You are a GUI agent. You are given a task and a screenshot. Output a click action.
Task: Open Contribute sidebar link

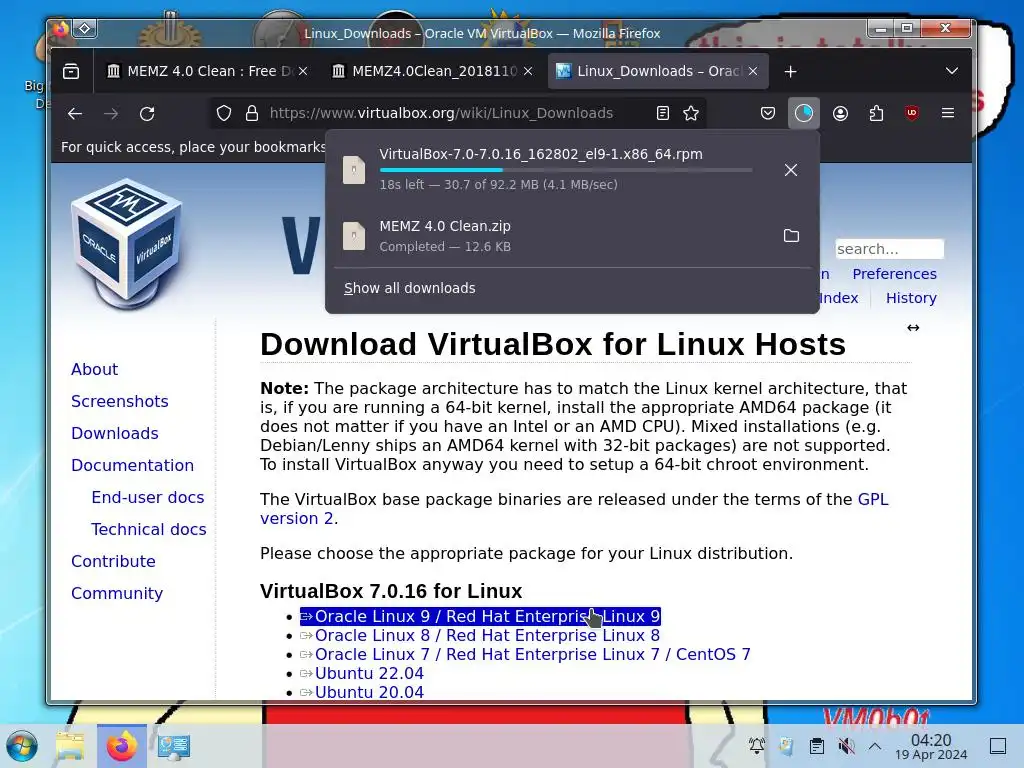(x=113, y=562)
